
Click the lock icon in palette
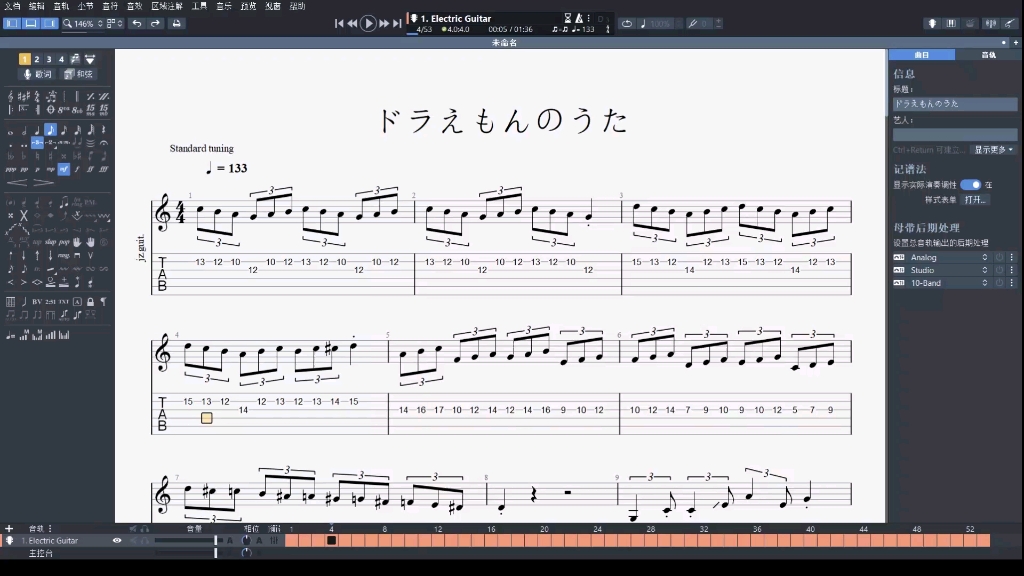[x=90, y=302]
